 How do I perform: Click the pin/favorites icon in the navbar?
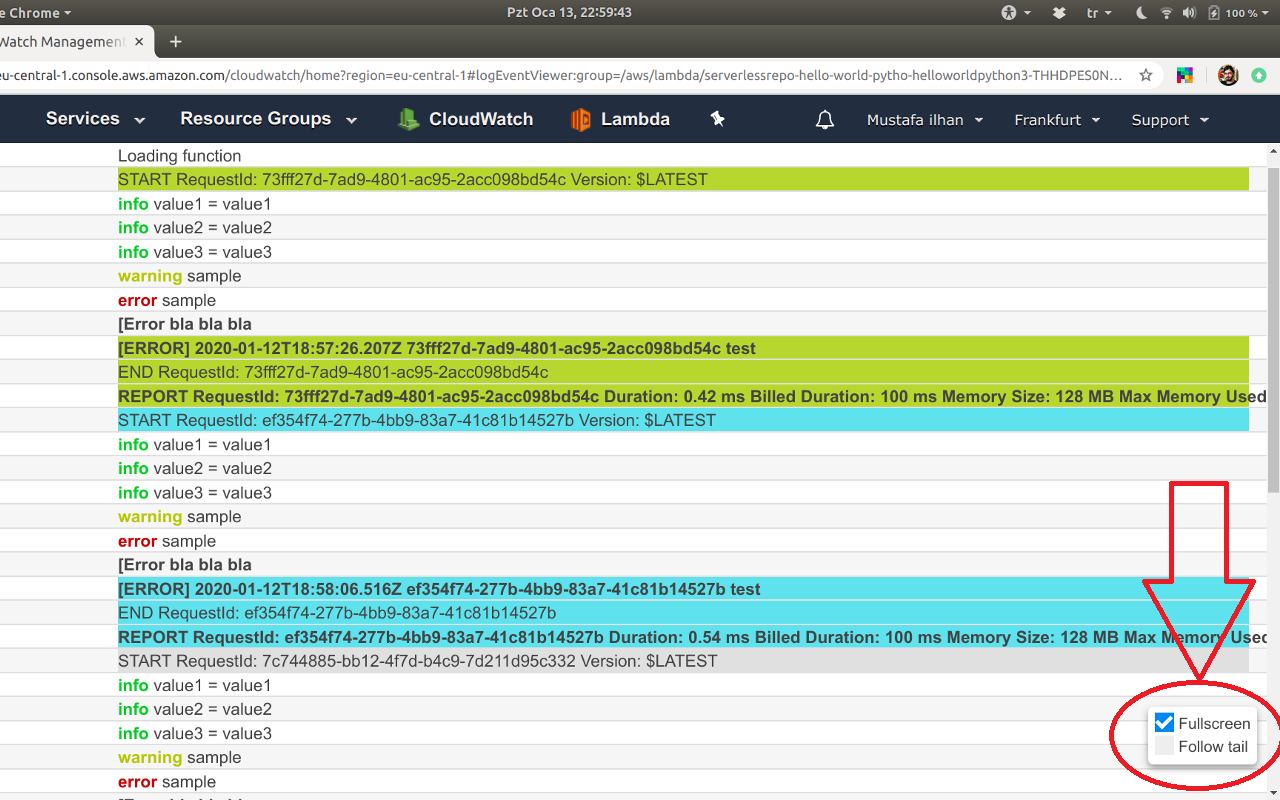tap(716, 119)
